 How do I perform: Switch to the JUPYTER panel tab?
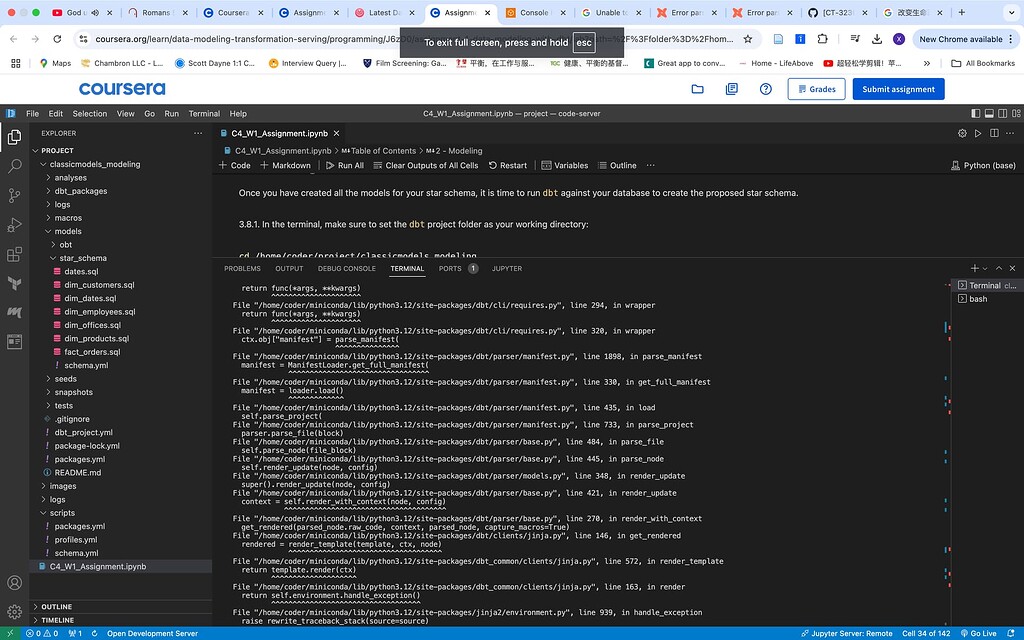(x=507, y=268)
